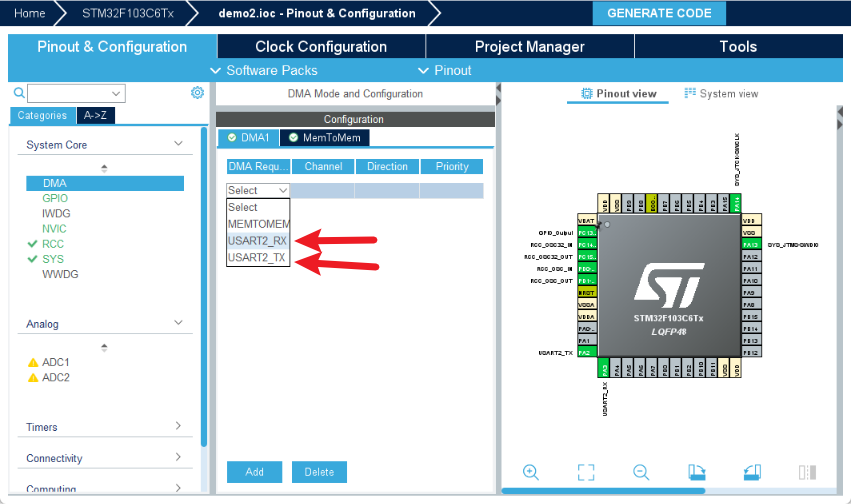Viewport: 851px width, 504px height.
Task: Expand the Connectivity category
Action: [178, 457]
